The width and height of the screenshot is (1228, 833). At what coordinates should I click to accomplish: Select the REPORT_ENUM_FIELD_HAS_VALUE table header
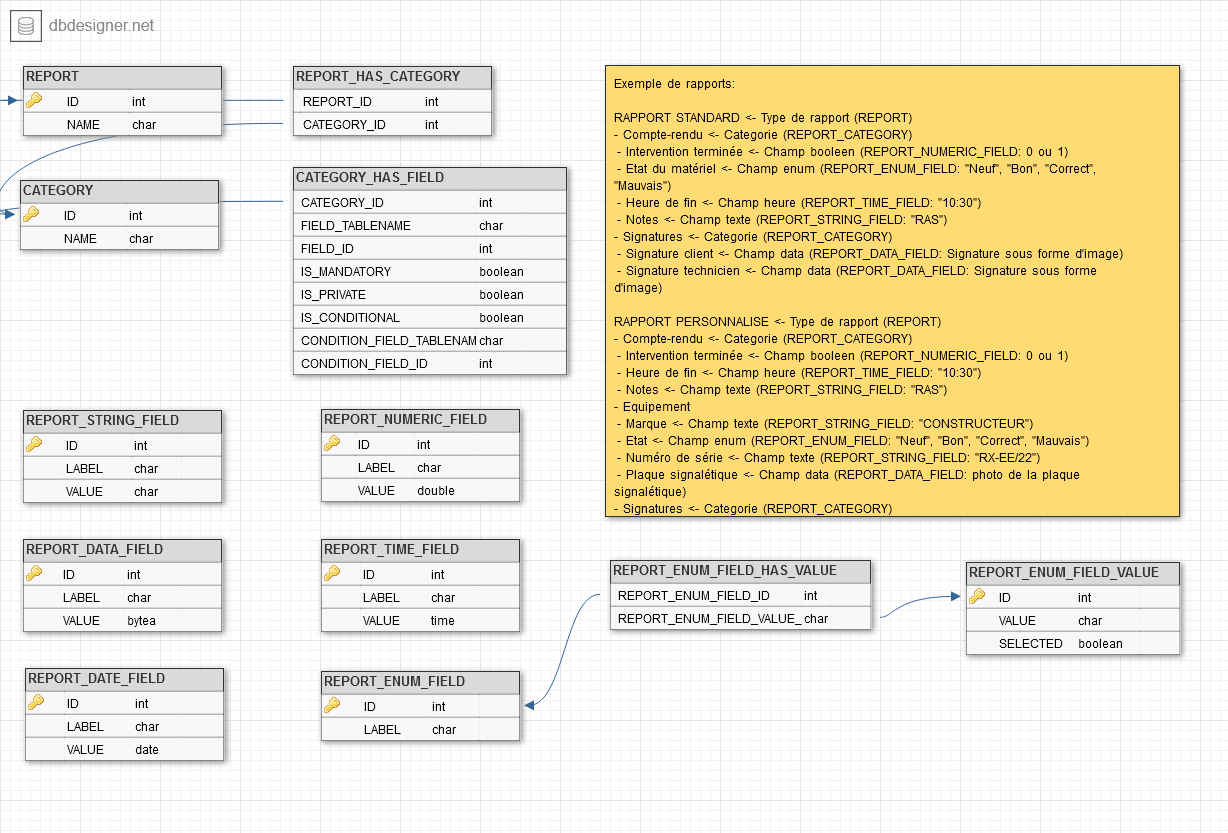(x=740, y=571)
